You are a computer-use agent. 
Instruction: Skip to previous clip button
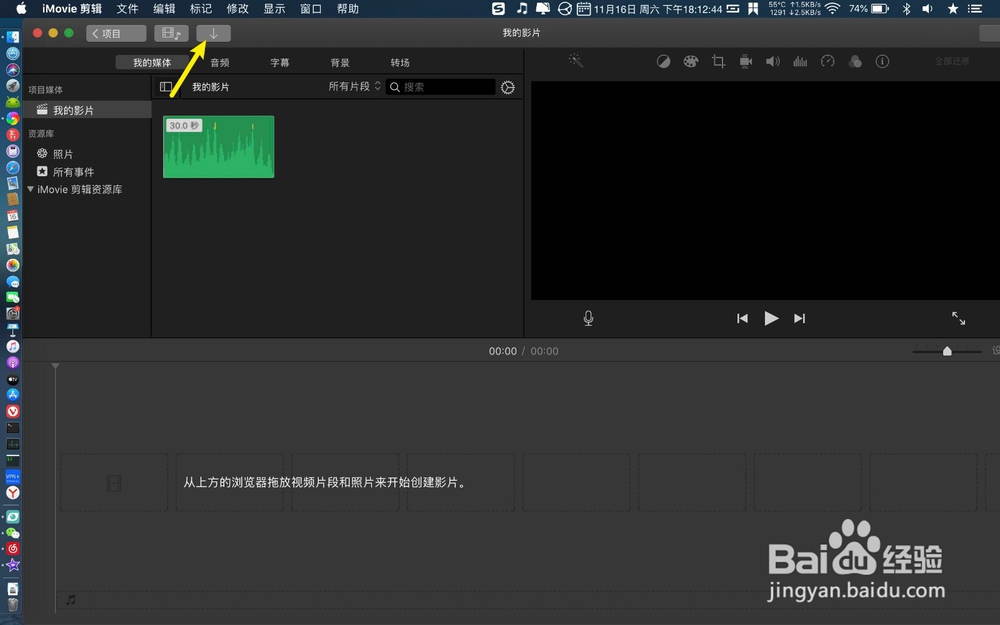point(742,318)
